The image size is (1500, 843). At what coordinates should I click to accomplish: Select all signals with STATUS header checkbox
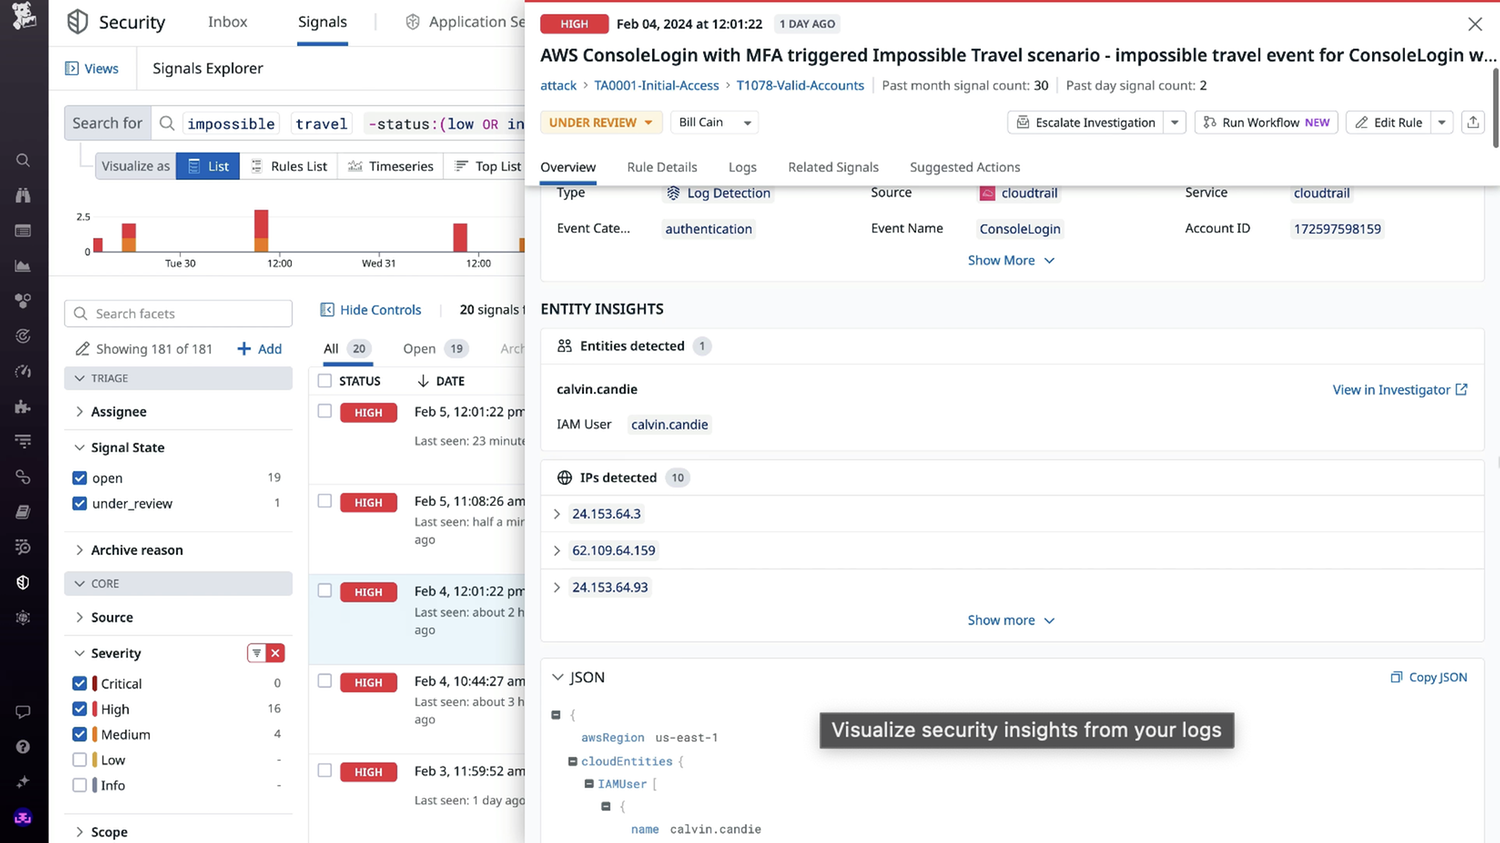(x=325, y=381)
